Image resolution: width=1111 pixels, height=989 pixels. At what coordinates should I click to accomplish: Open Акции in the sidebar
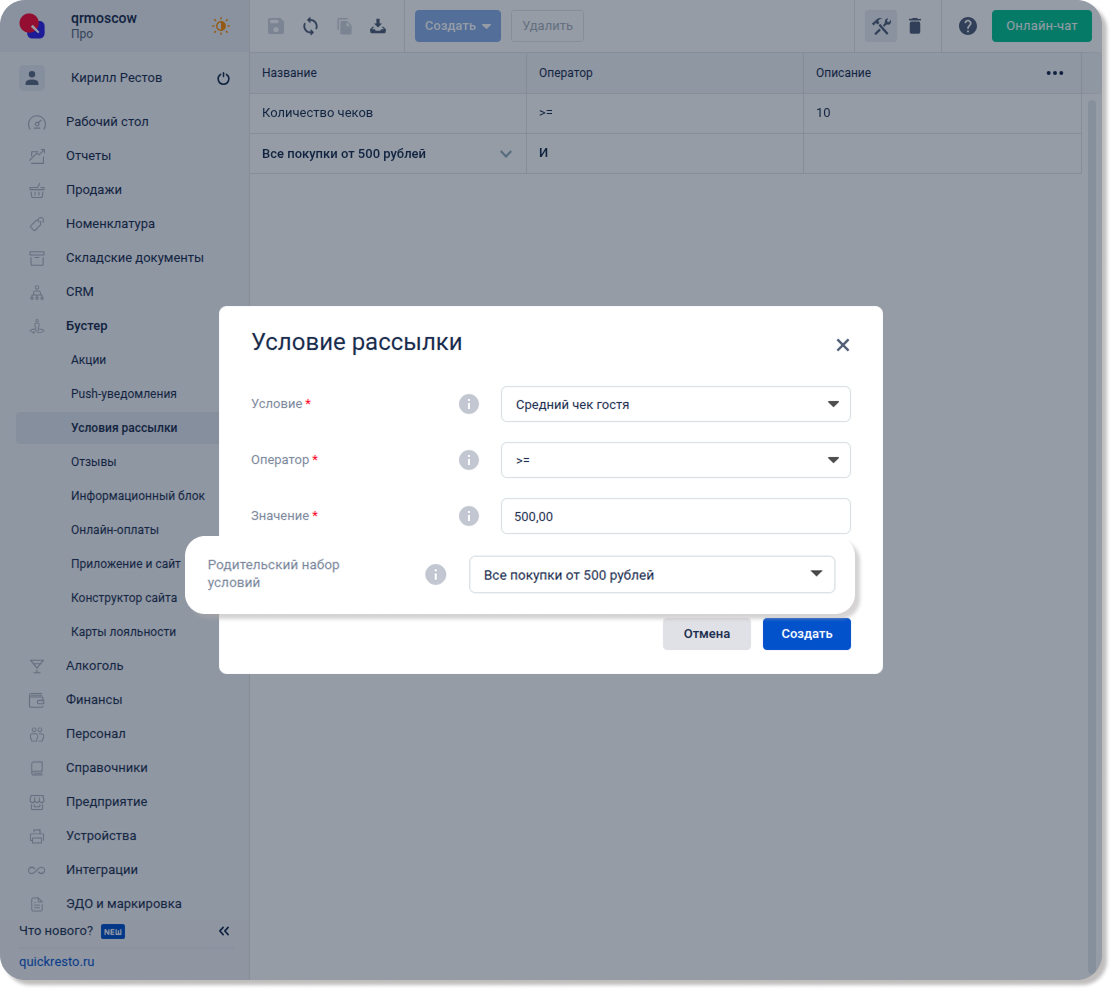(x=88, y=360)
